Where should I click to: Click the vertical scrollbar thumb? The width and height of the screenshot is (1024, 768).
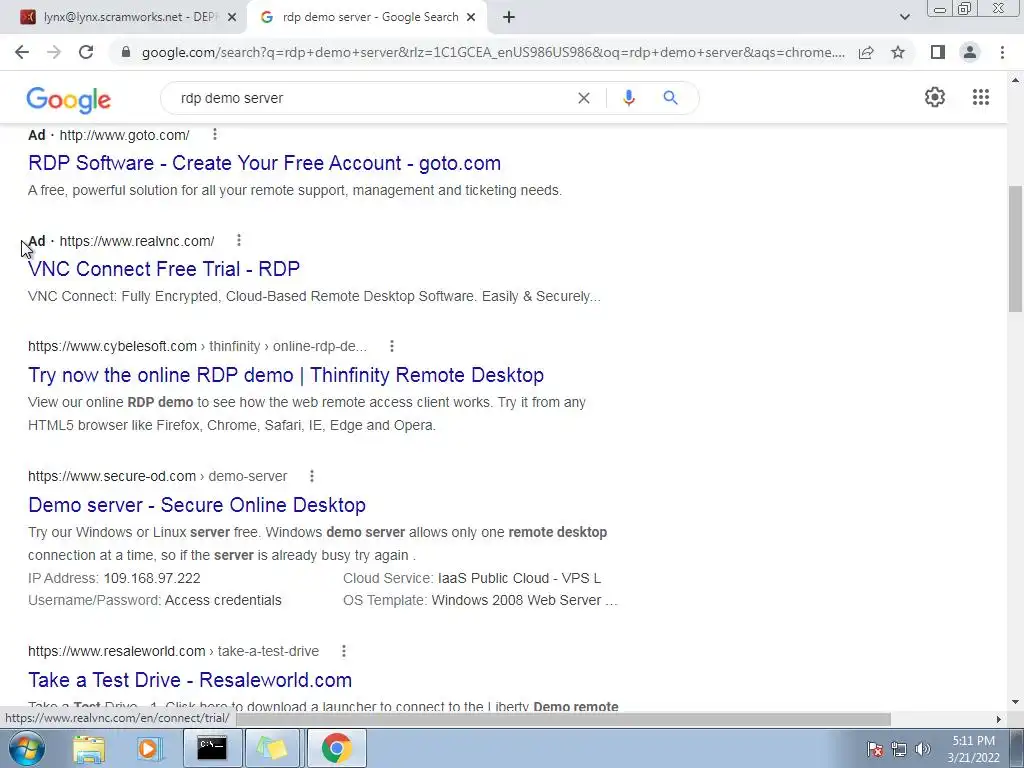coord(1015,251)
